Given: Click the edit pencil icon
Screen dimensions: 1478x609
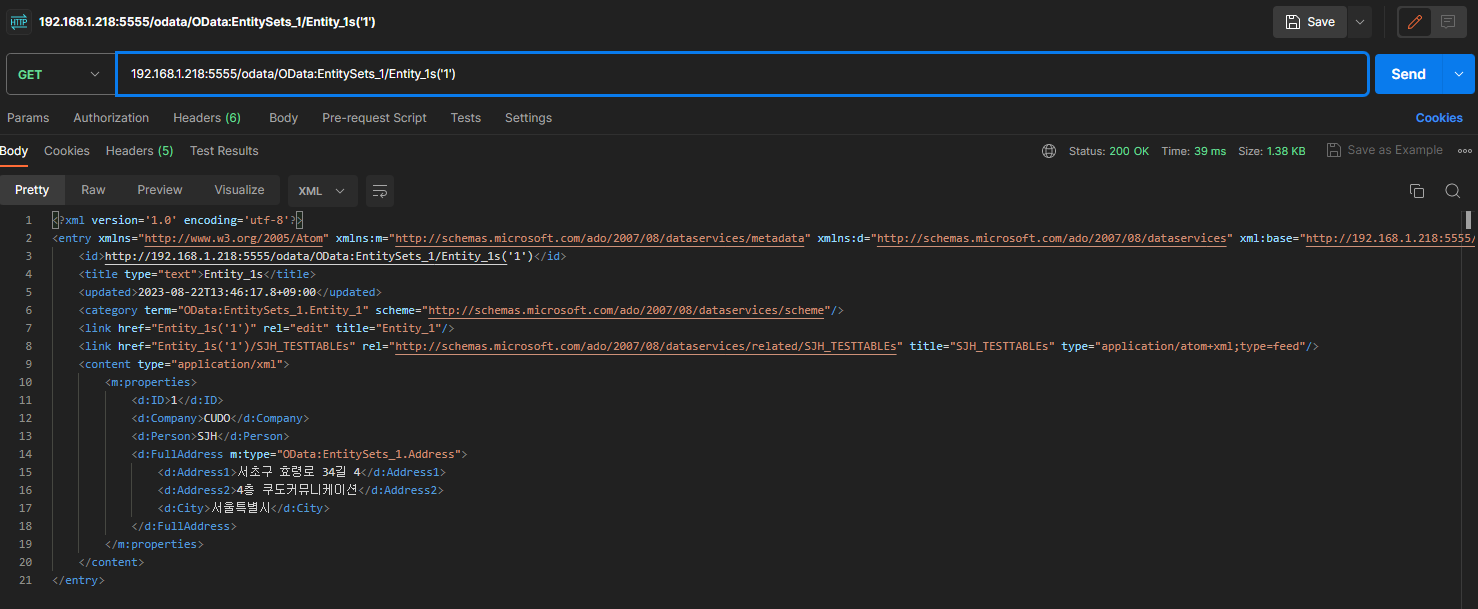Looking at the screenshot, I should pyautogui.click(x=1414, y=22).
